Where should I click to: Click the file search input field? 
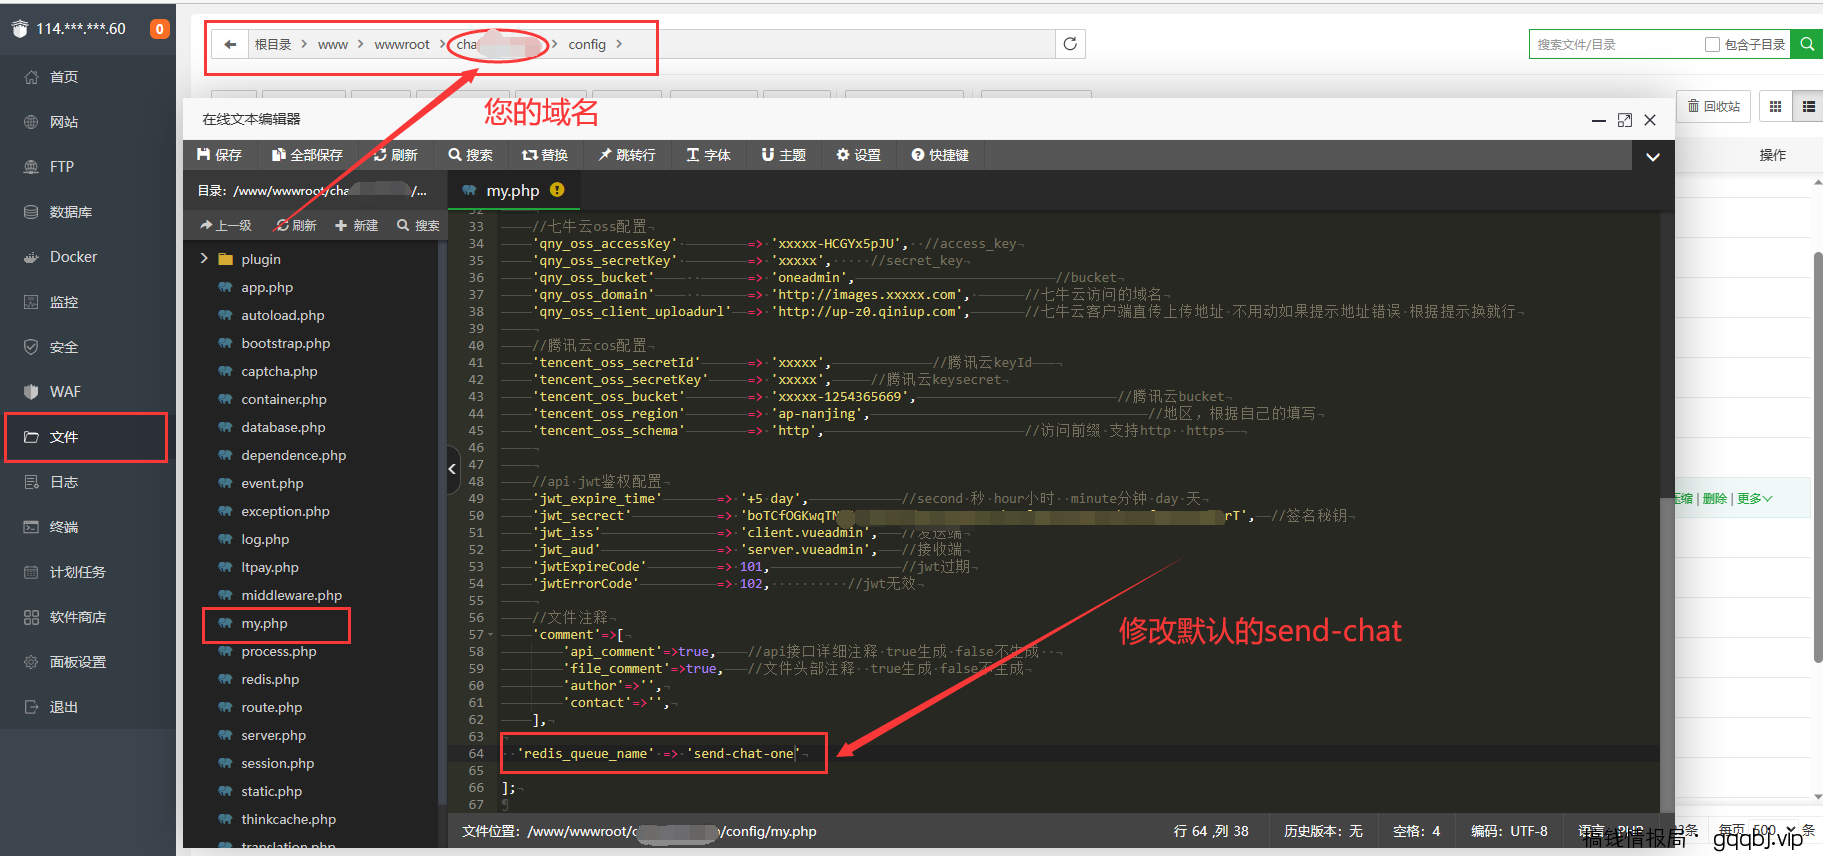[x=1615, y=44]
